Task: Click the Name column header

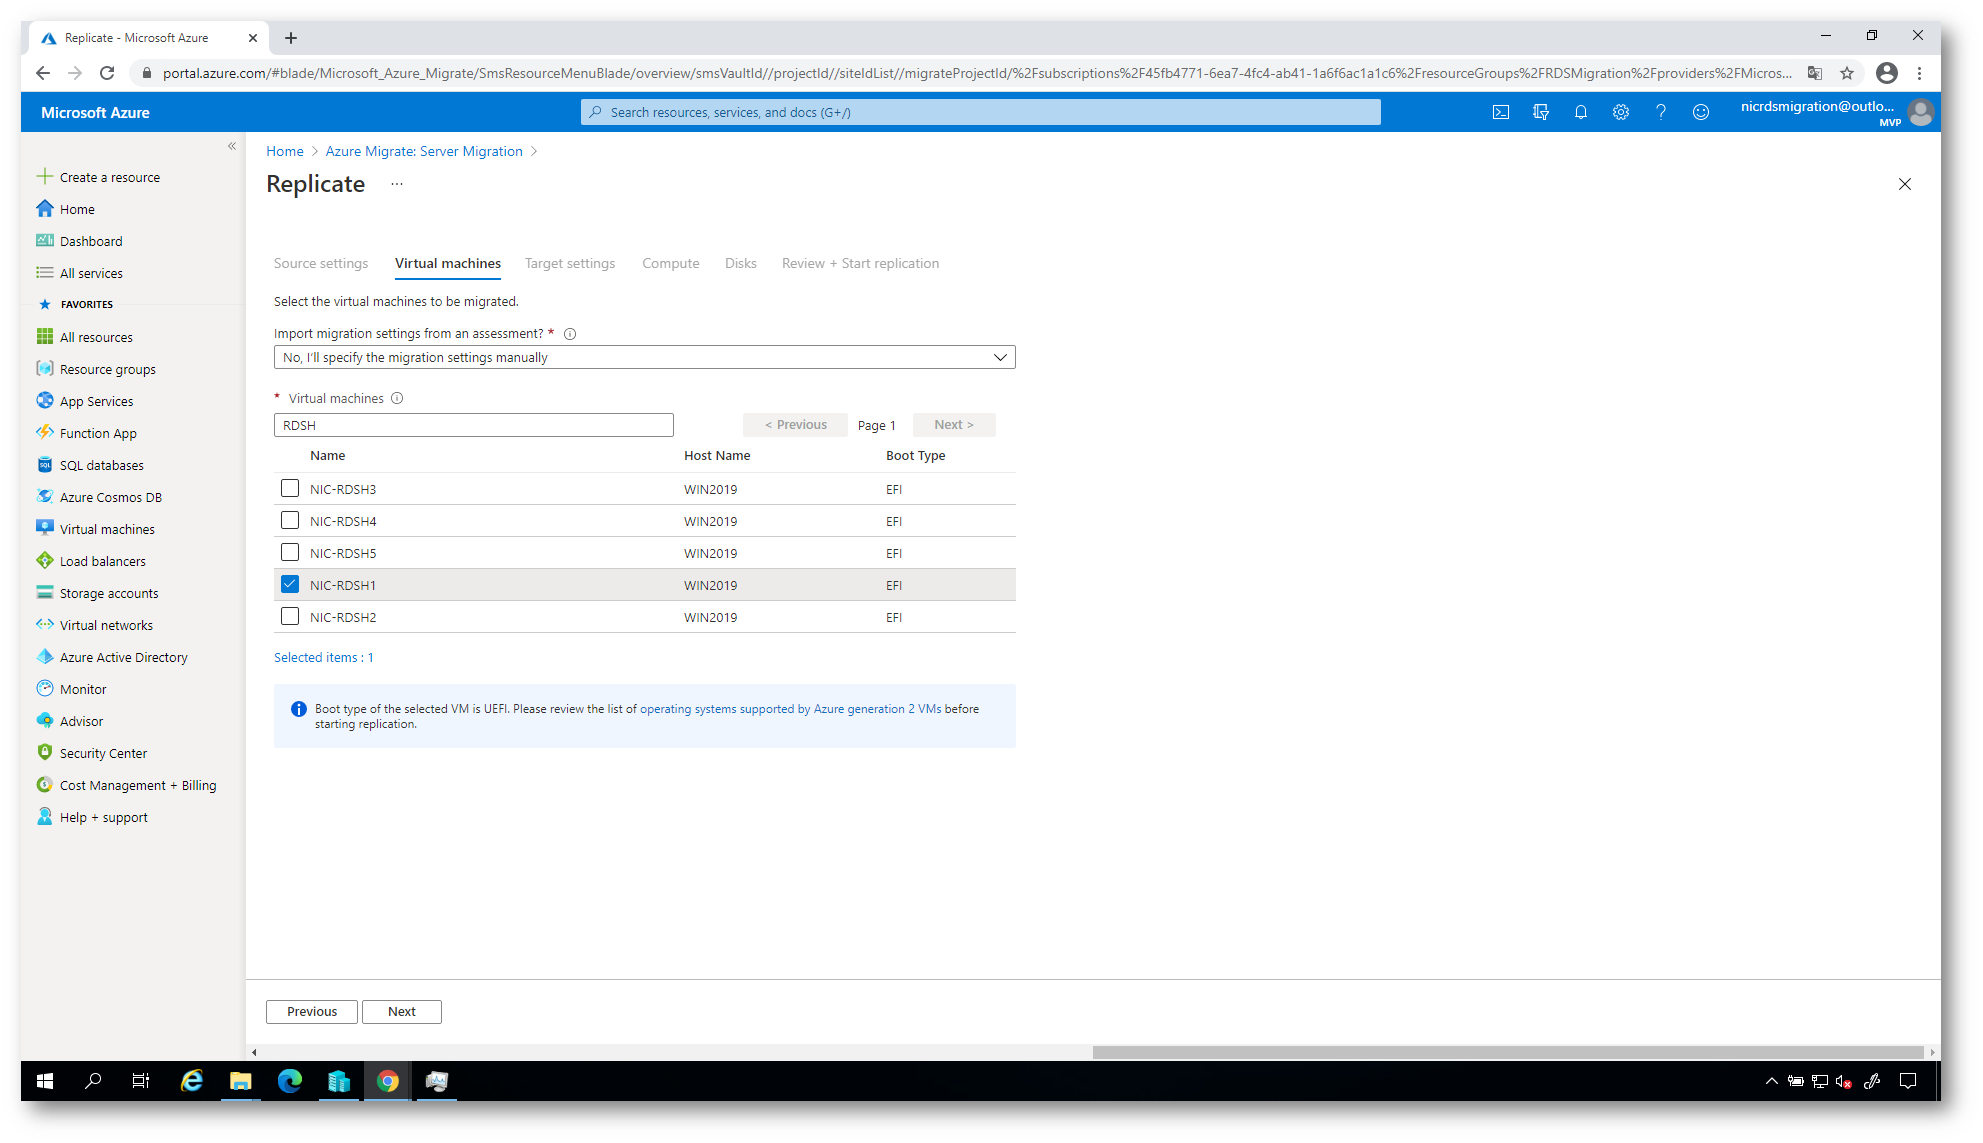Action: click(x=327, y=455)
